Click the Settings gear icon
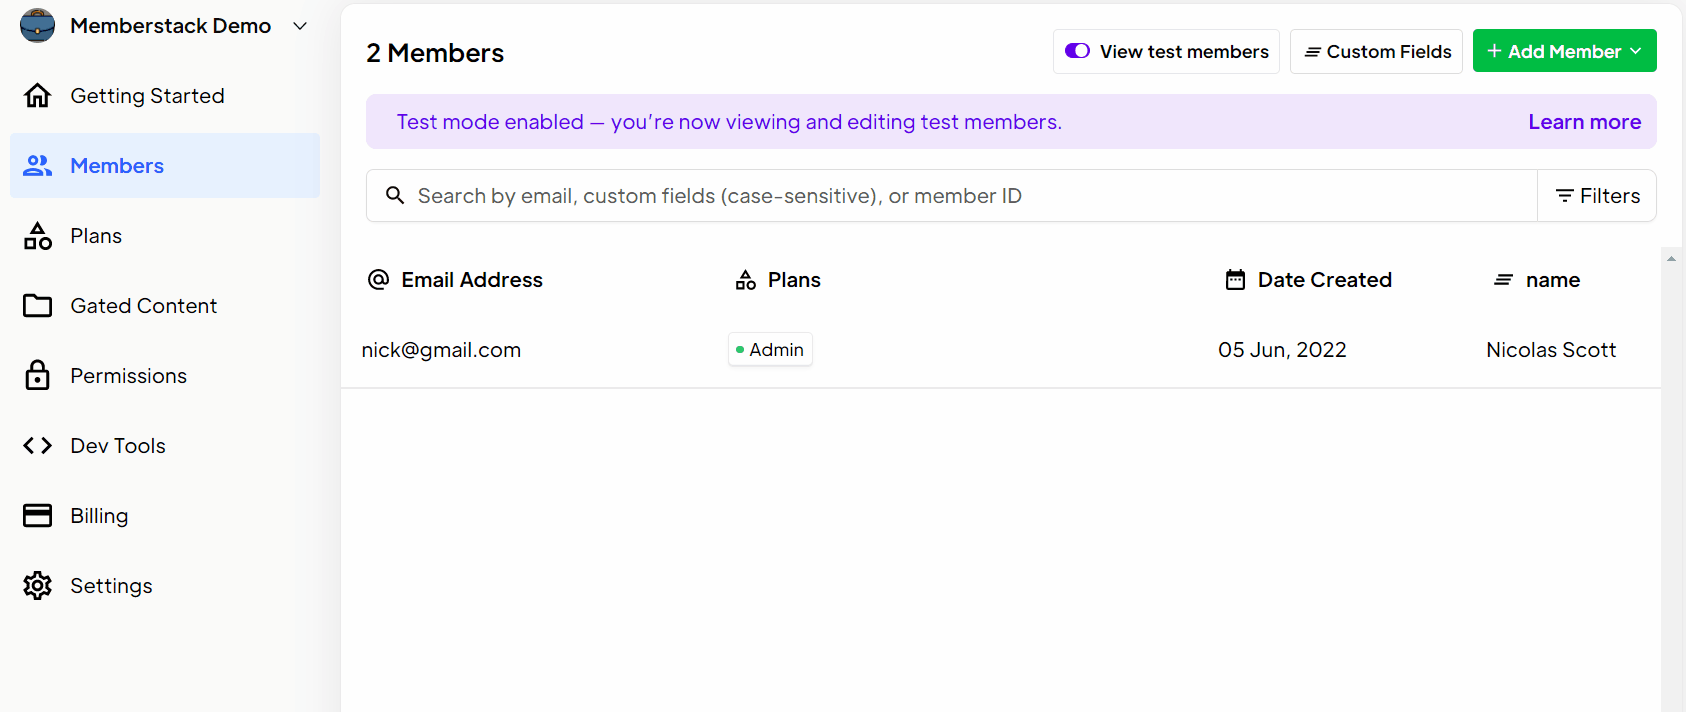1686x712 pixels. [x=37, y=585]
